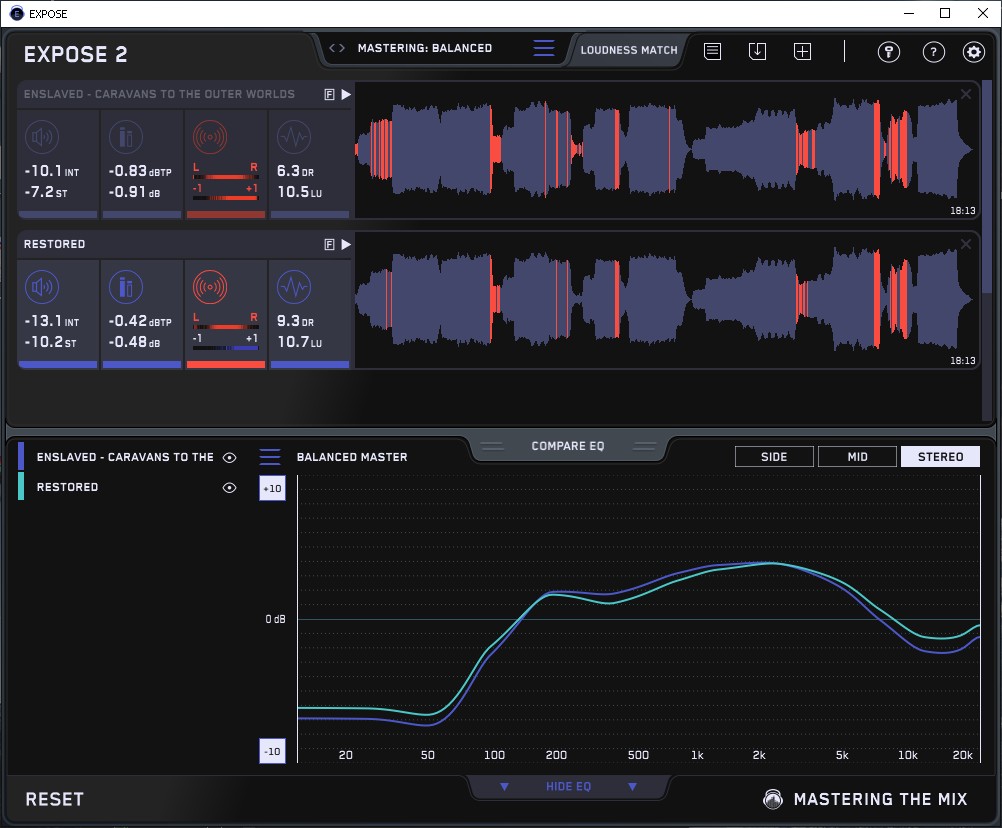Minimize the EXPOSE window
The image size is (1002, 828).
(x=909, y=13)
